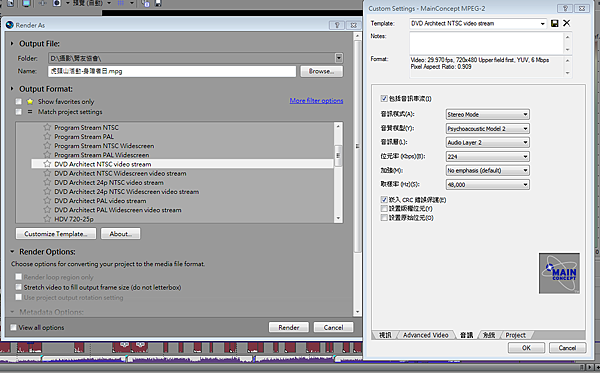Toggle View all options checkbox

(13, 327)
